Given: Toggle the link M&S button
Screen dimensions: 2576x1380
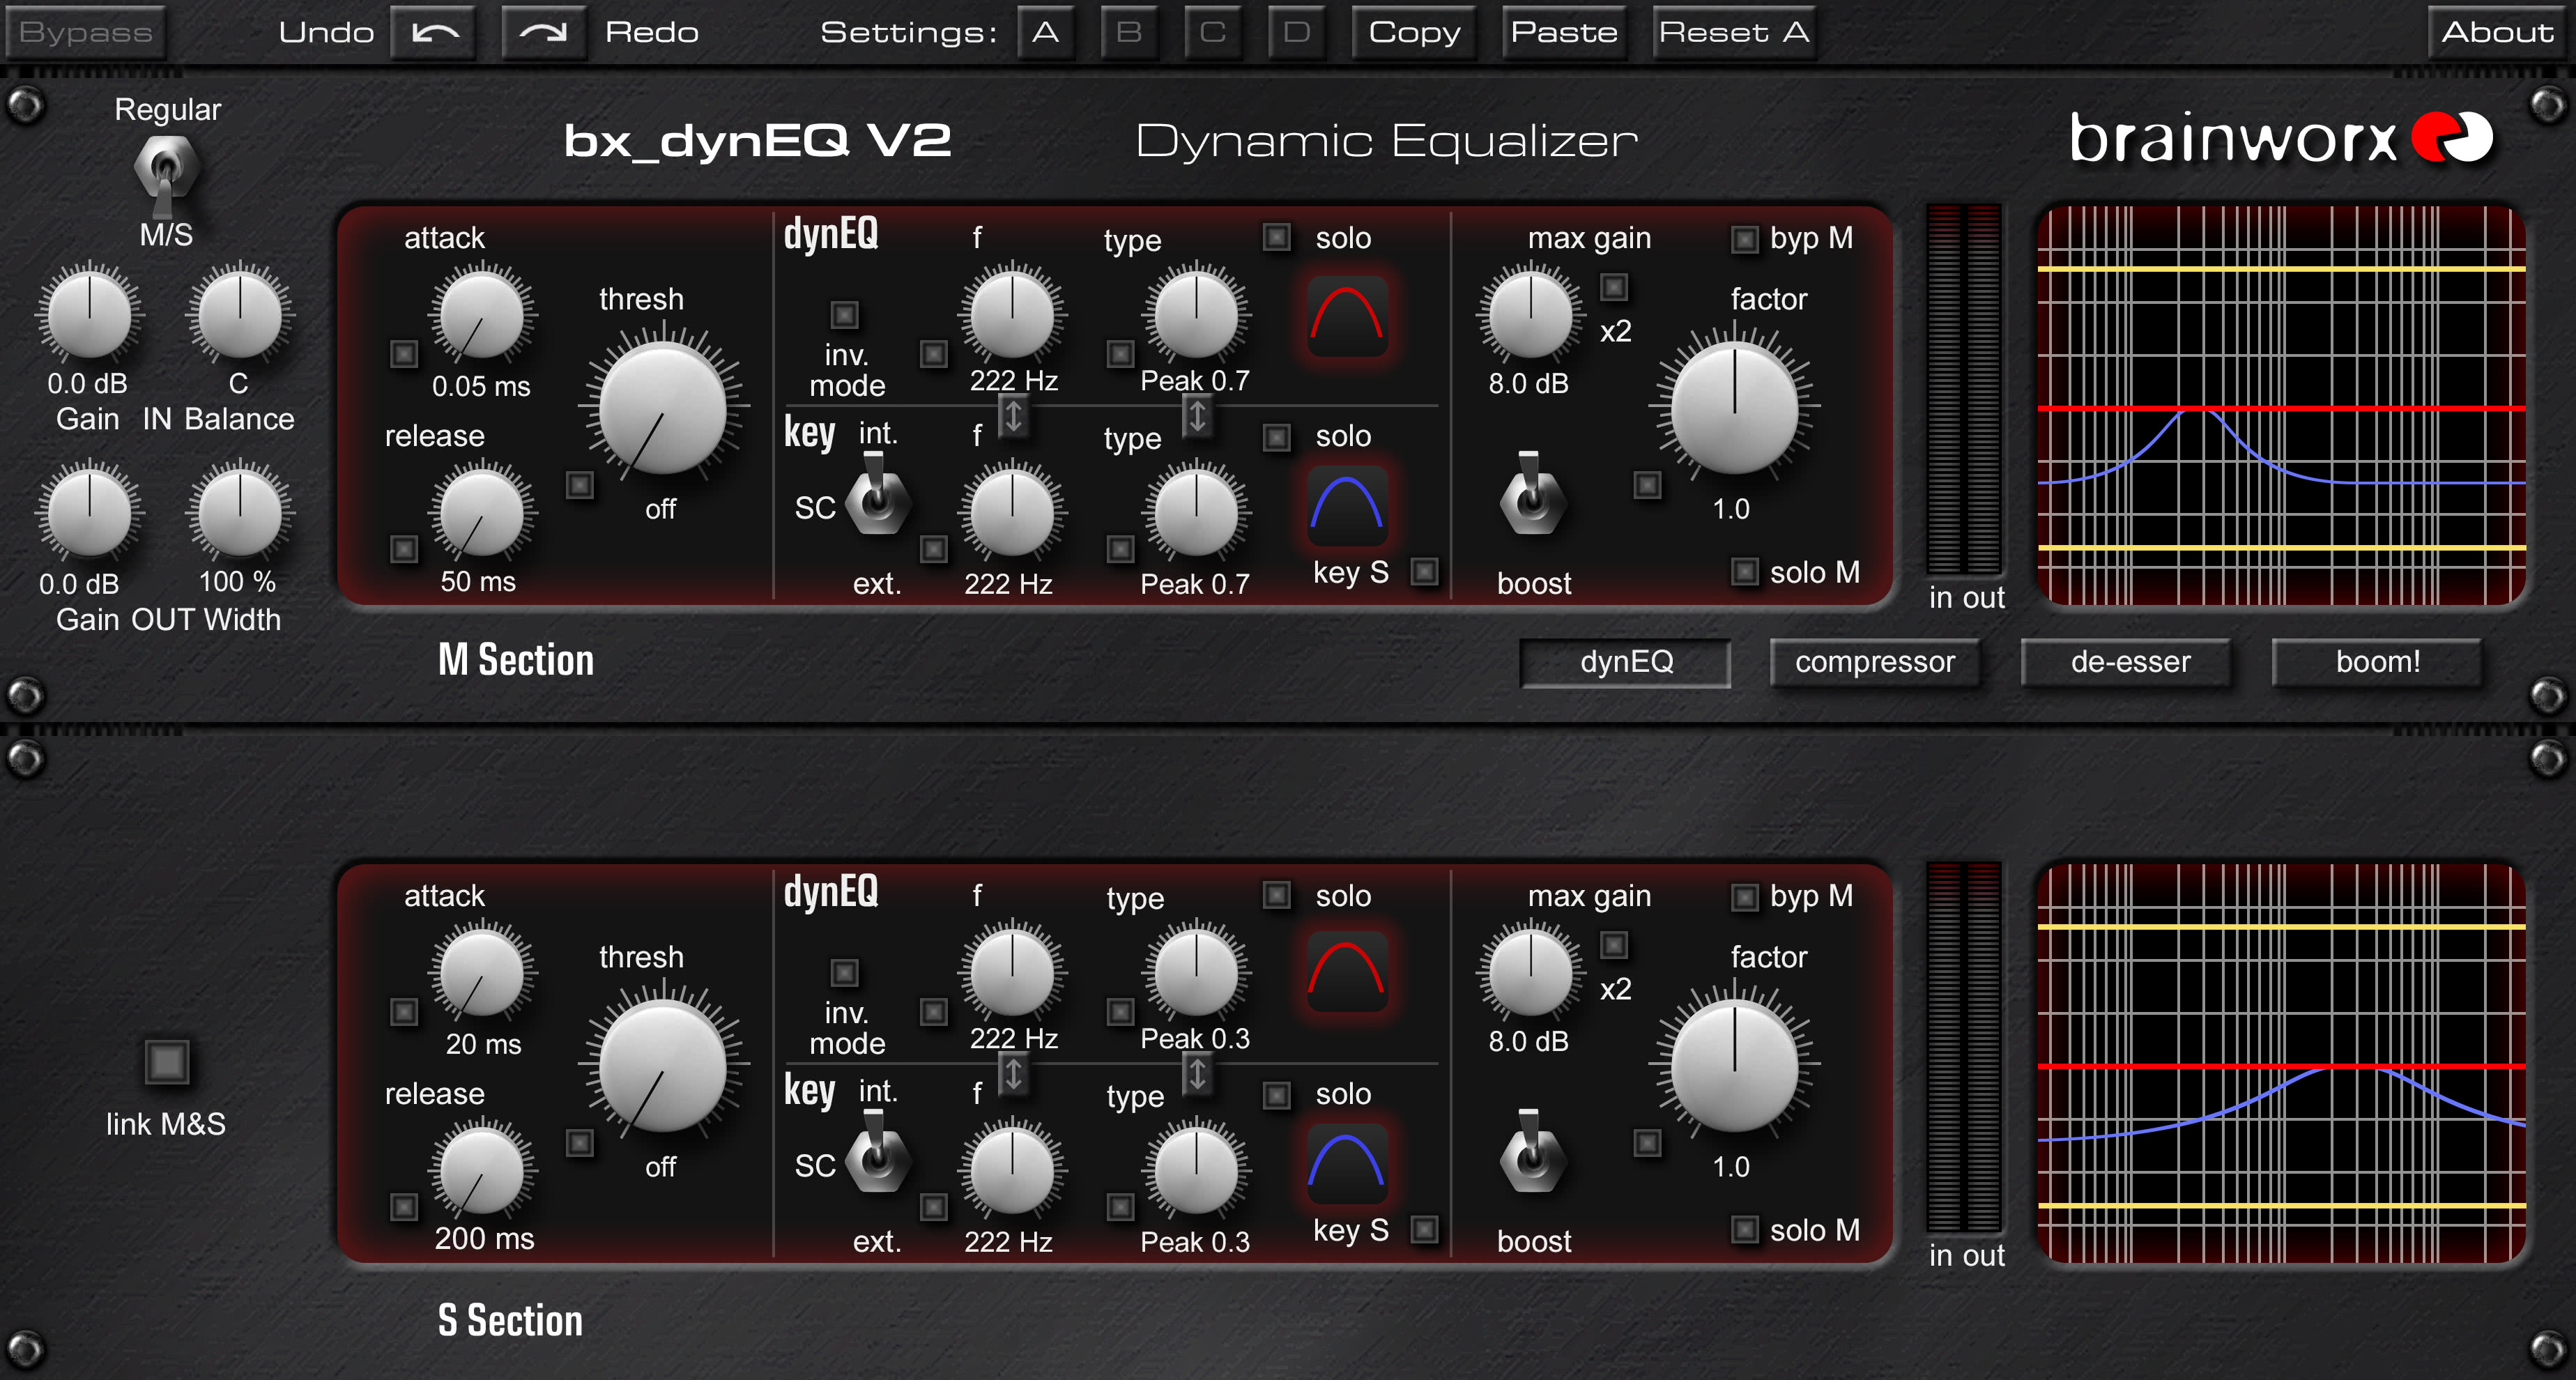Looking at the screenshot, I should (x=166, y=1061).
